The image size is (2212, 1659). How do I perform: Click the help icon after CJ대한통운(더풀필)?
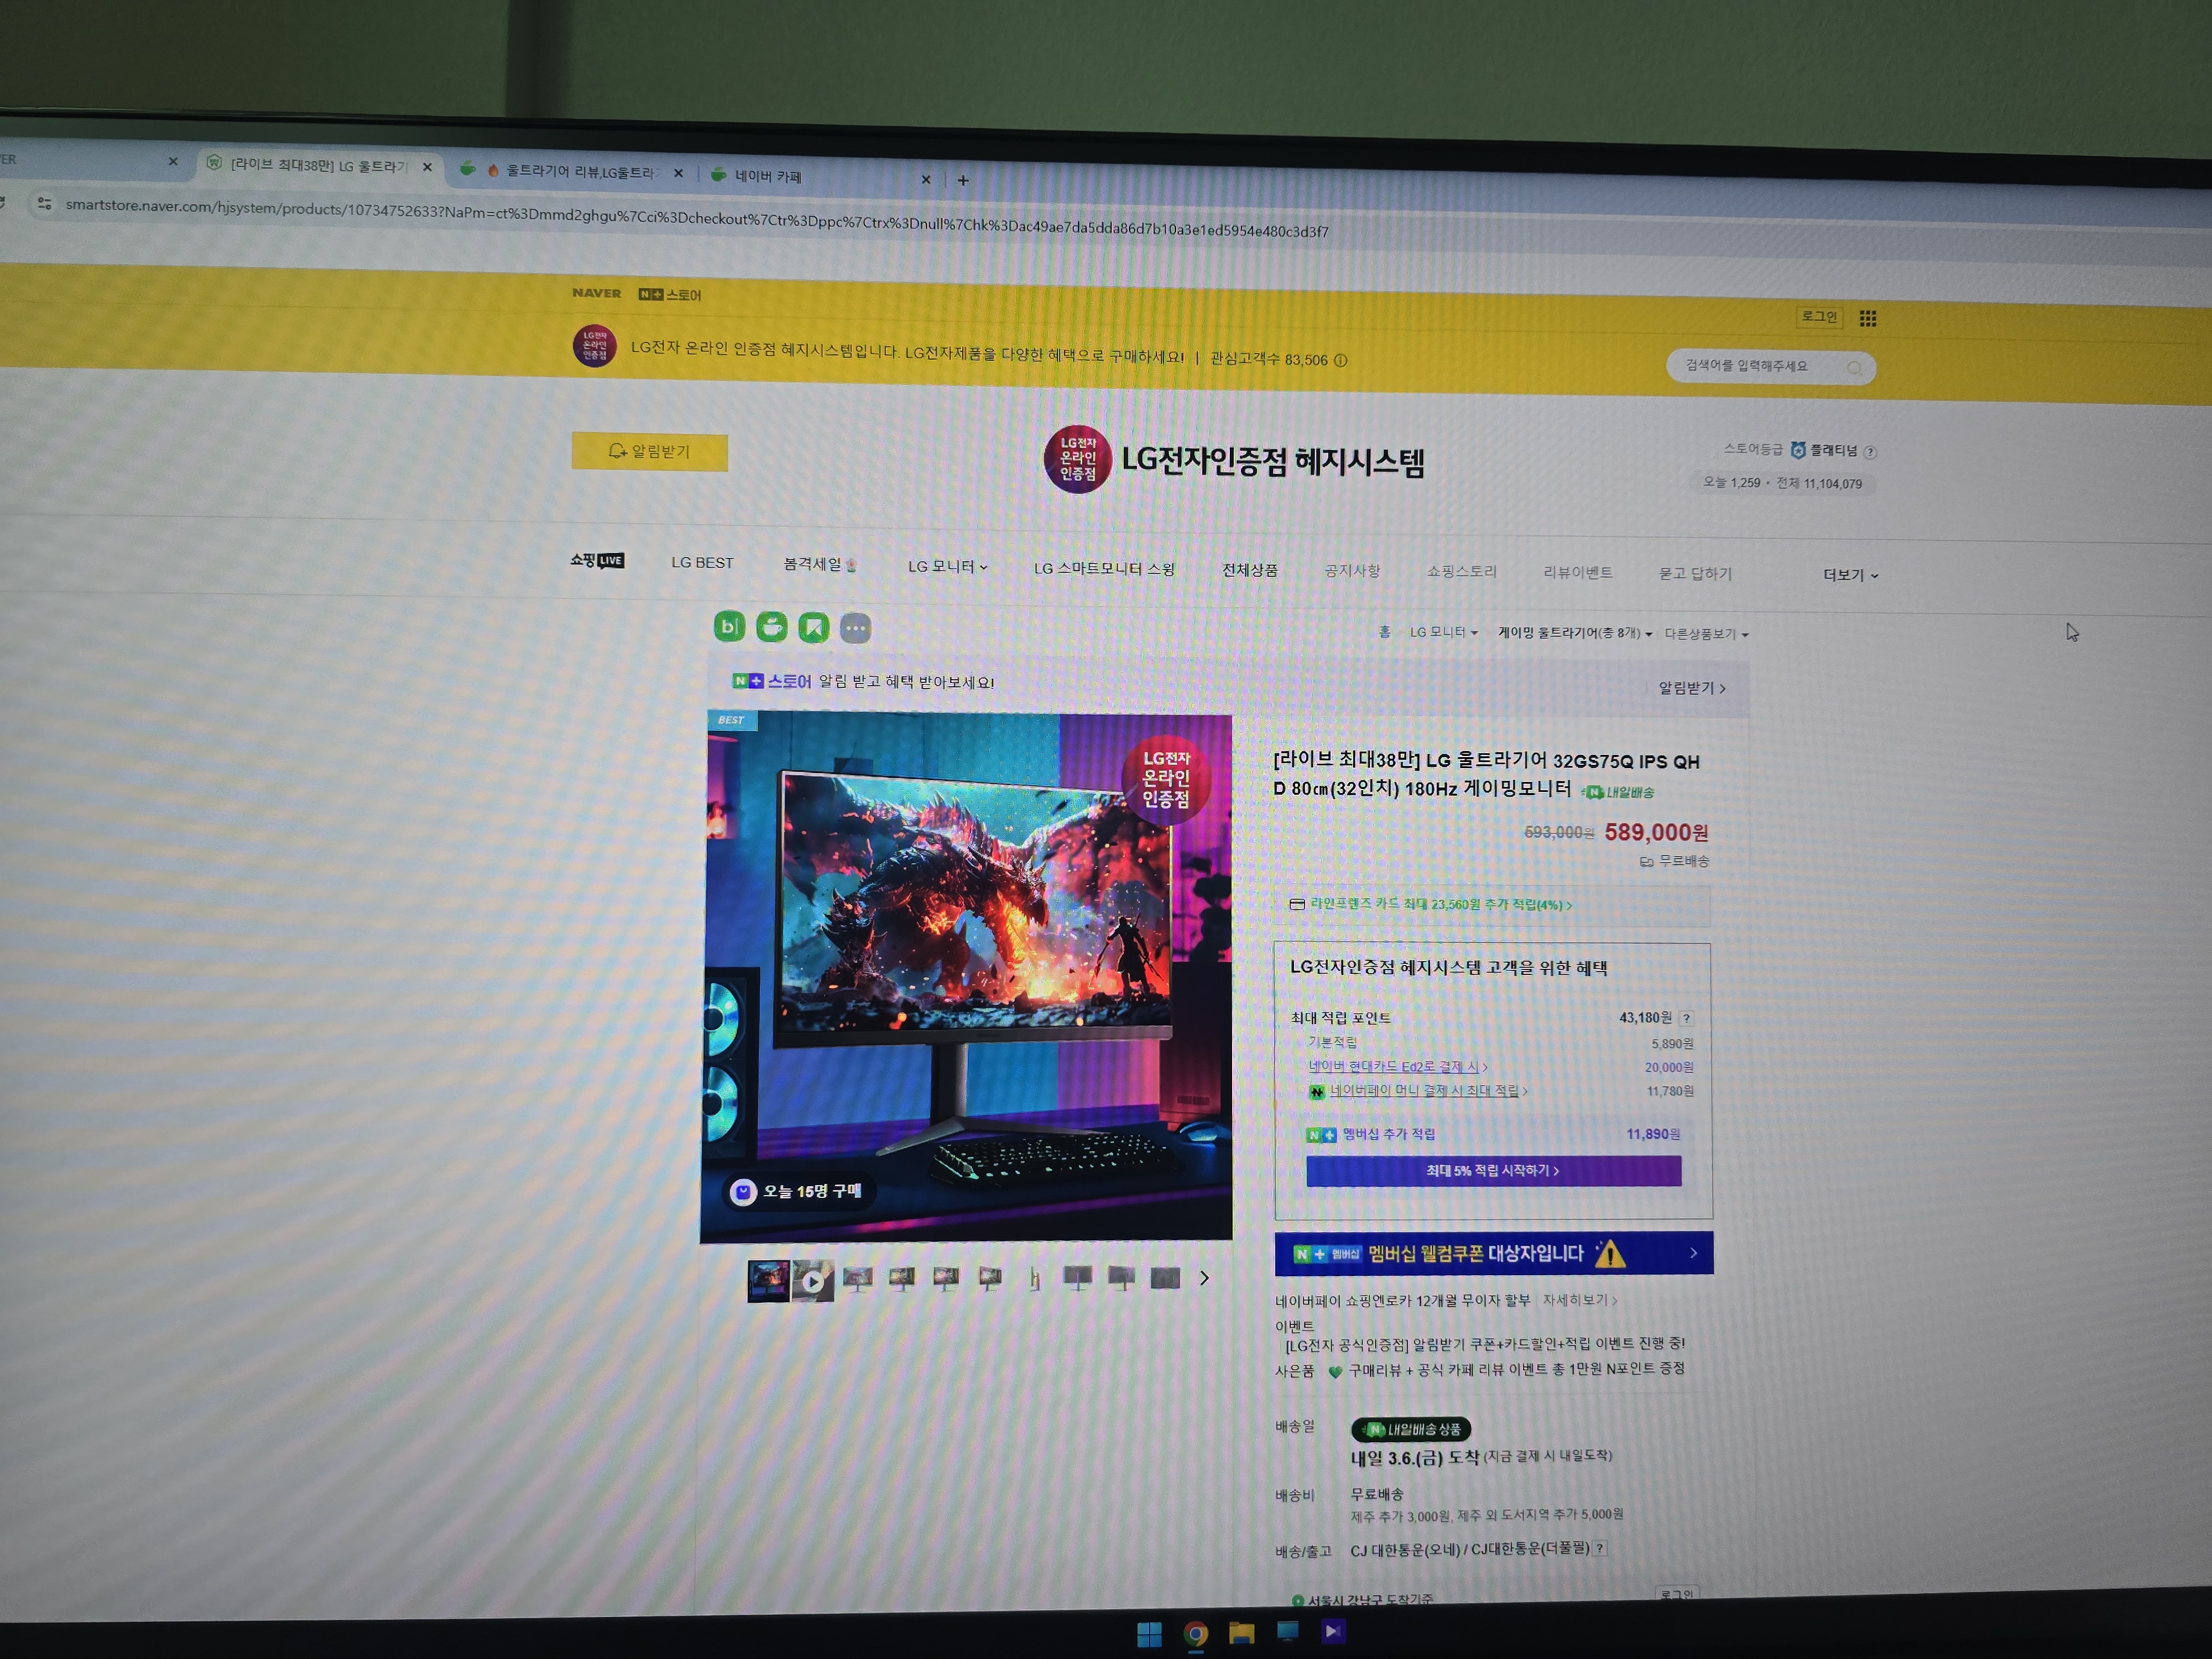click(1600, 1547)
